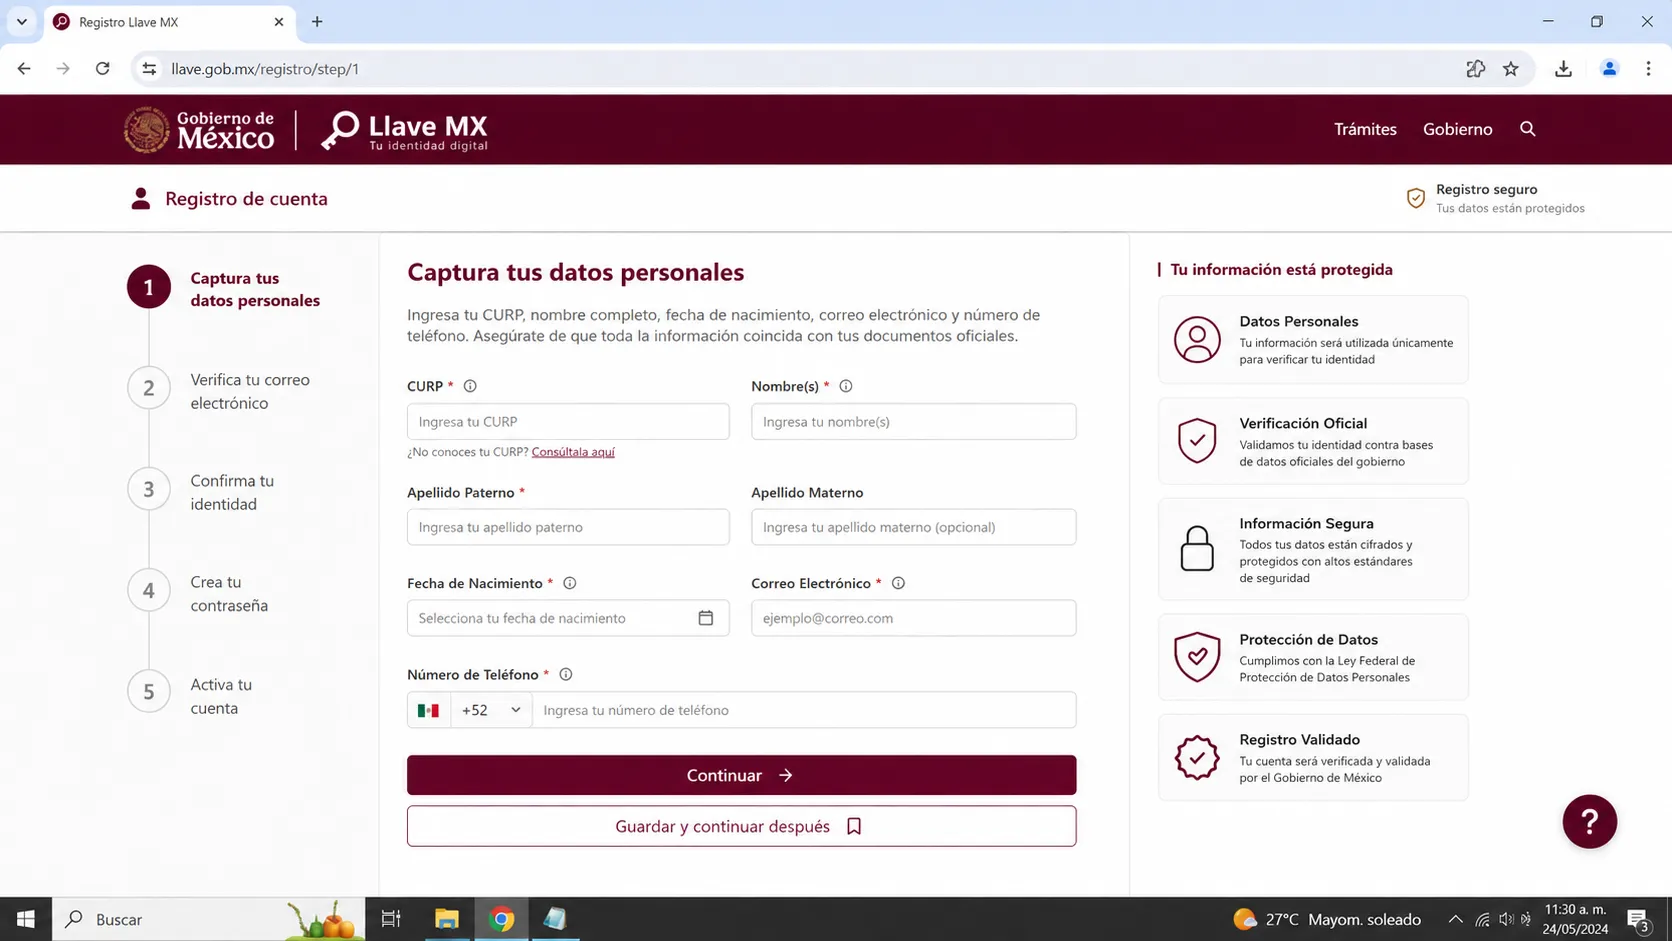The image size is (1672, 941).
Task: Click the browser address bar URL
Action: pos(265,69)
